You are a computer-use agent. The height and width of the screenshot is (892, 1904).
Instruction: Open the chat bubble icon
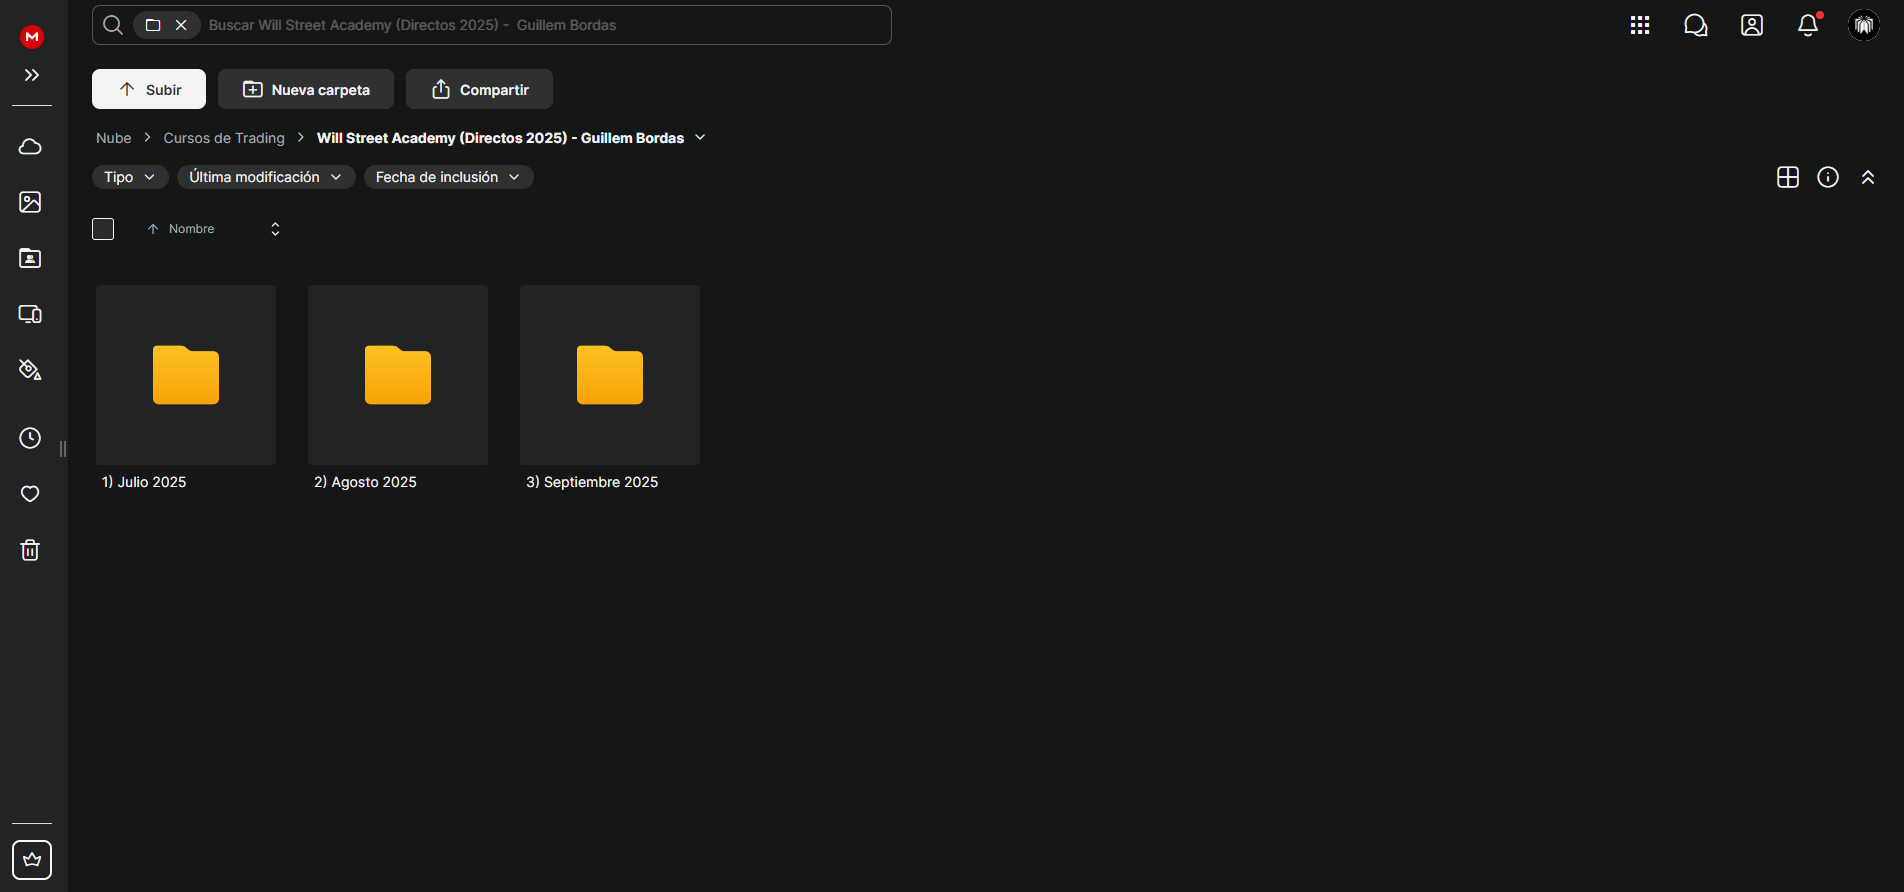(x=1696, y=25)
